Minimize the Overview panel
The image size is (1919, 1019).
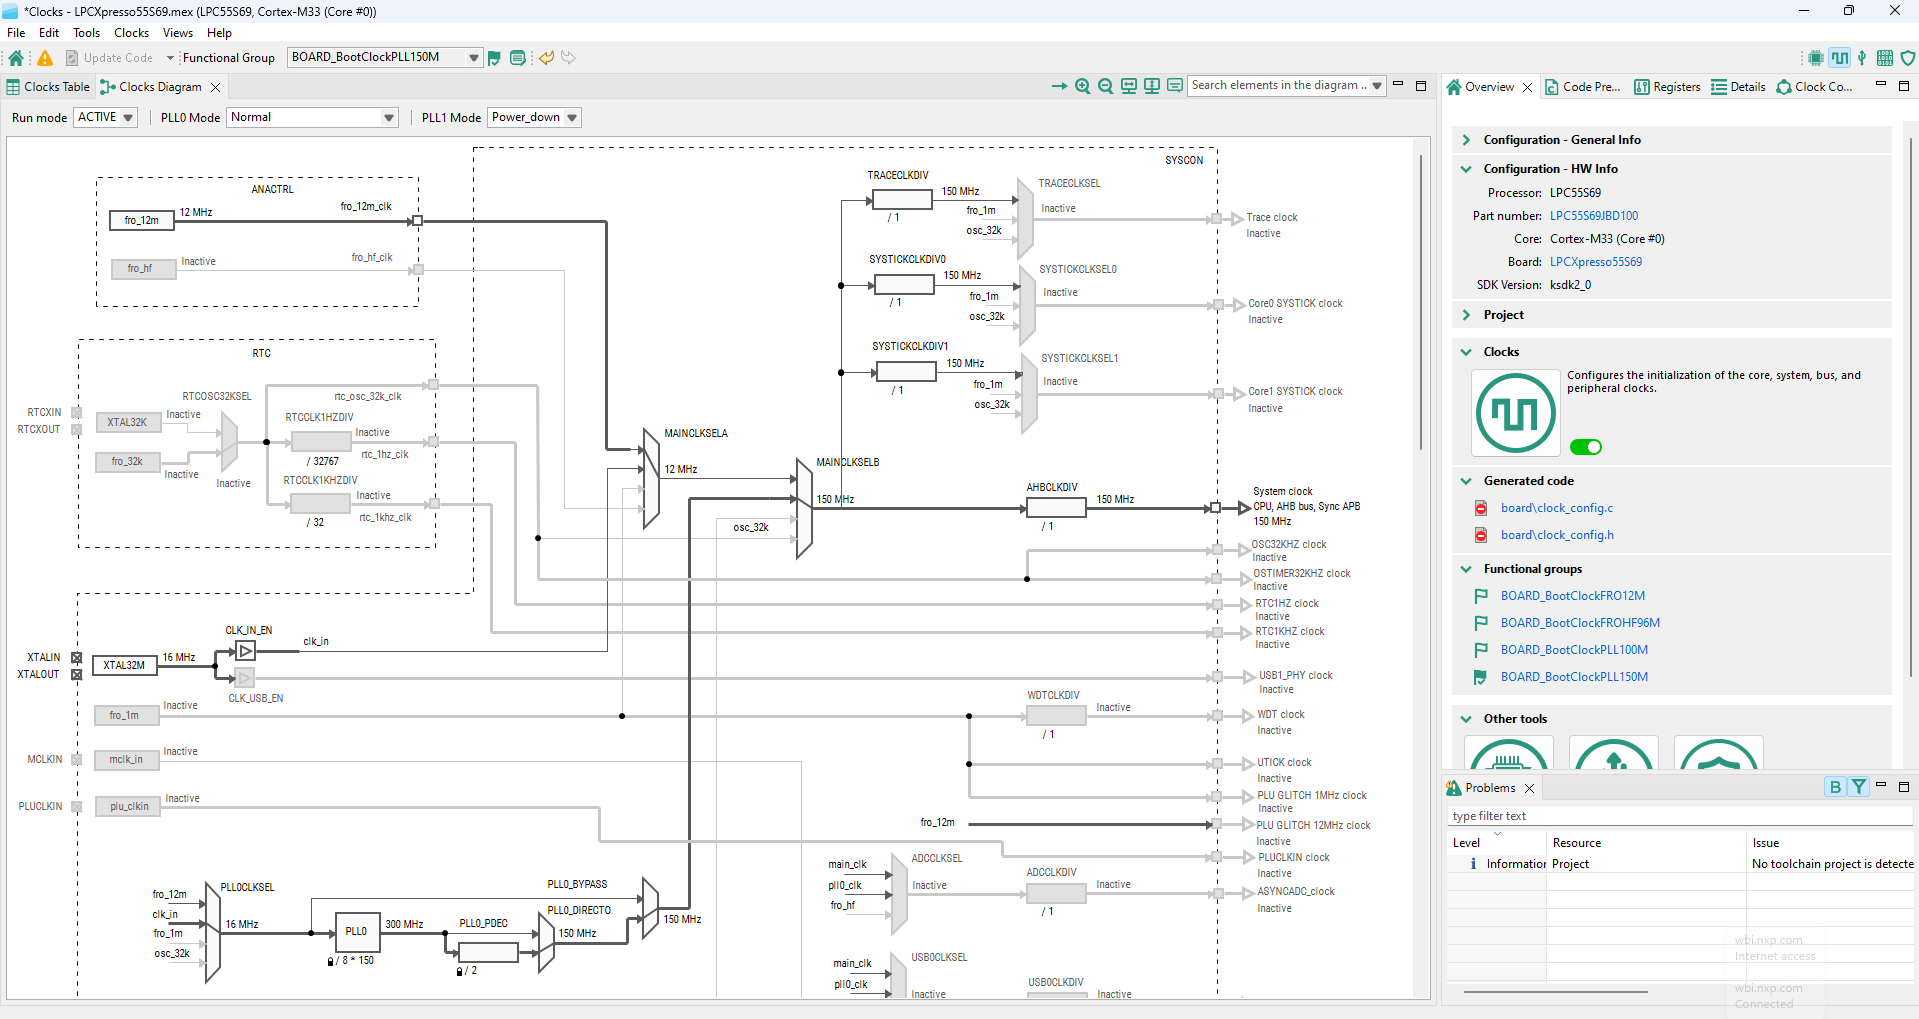(x=1881, y=85)
